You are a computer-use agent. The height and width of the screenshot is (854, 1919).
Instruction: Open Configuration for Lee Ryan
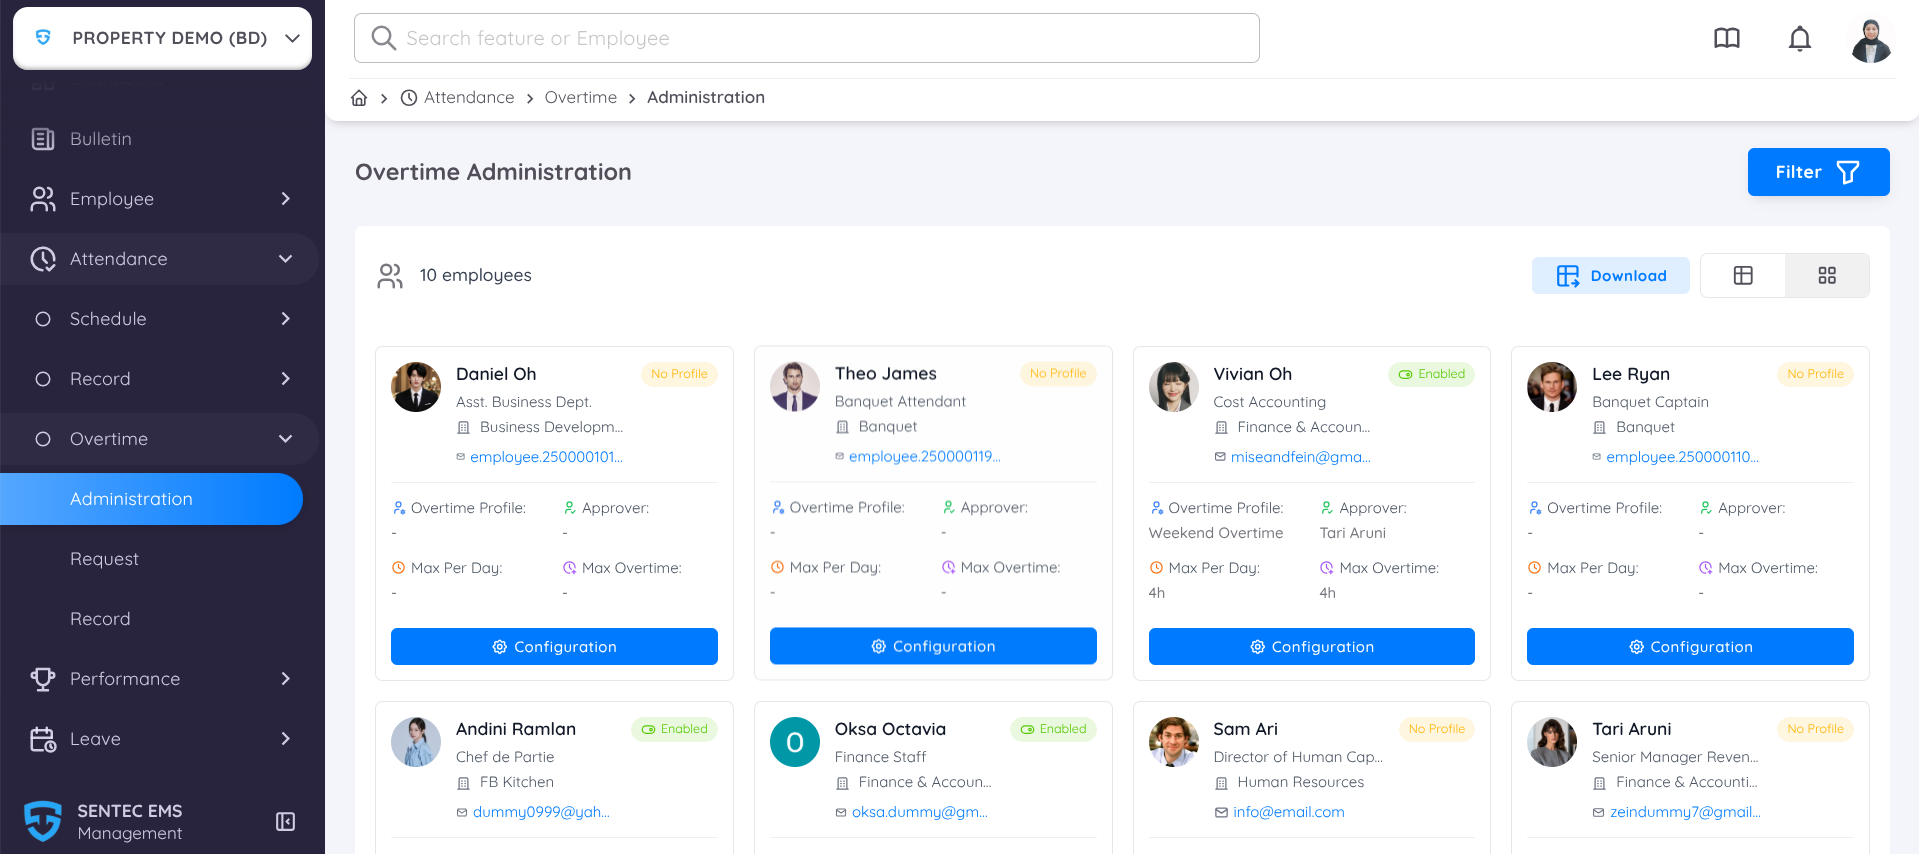(x=1690, y=647)
